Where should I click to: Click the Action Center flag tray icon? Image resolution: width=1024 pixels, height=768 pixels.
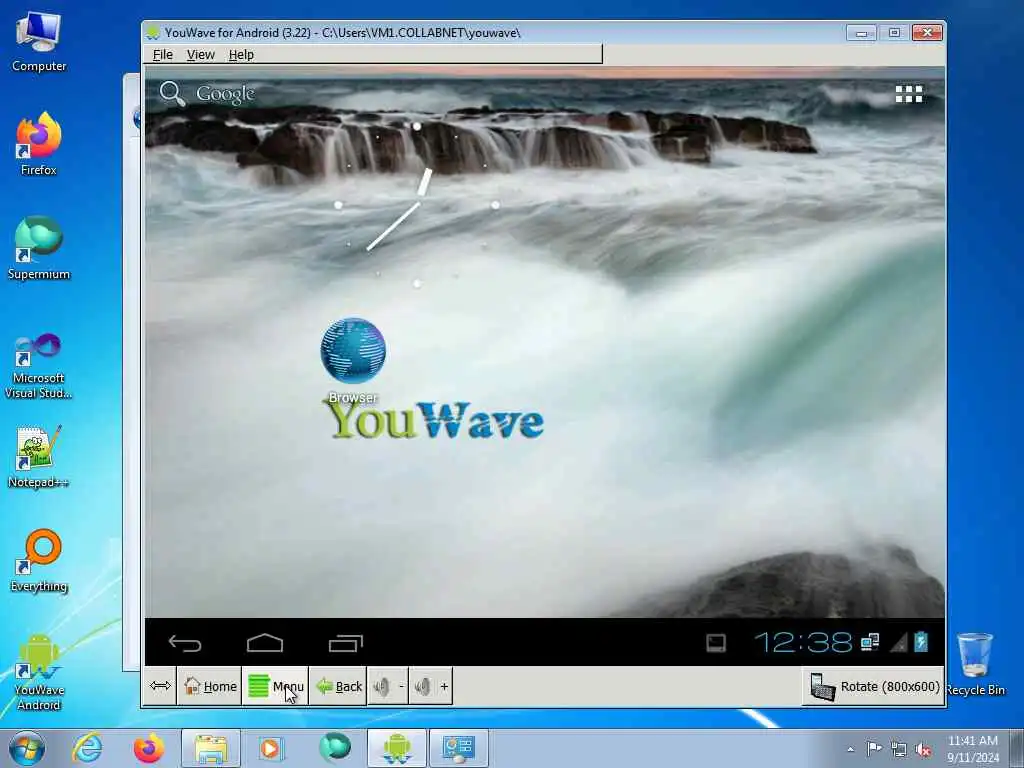point(874,748)
